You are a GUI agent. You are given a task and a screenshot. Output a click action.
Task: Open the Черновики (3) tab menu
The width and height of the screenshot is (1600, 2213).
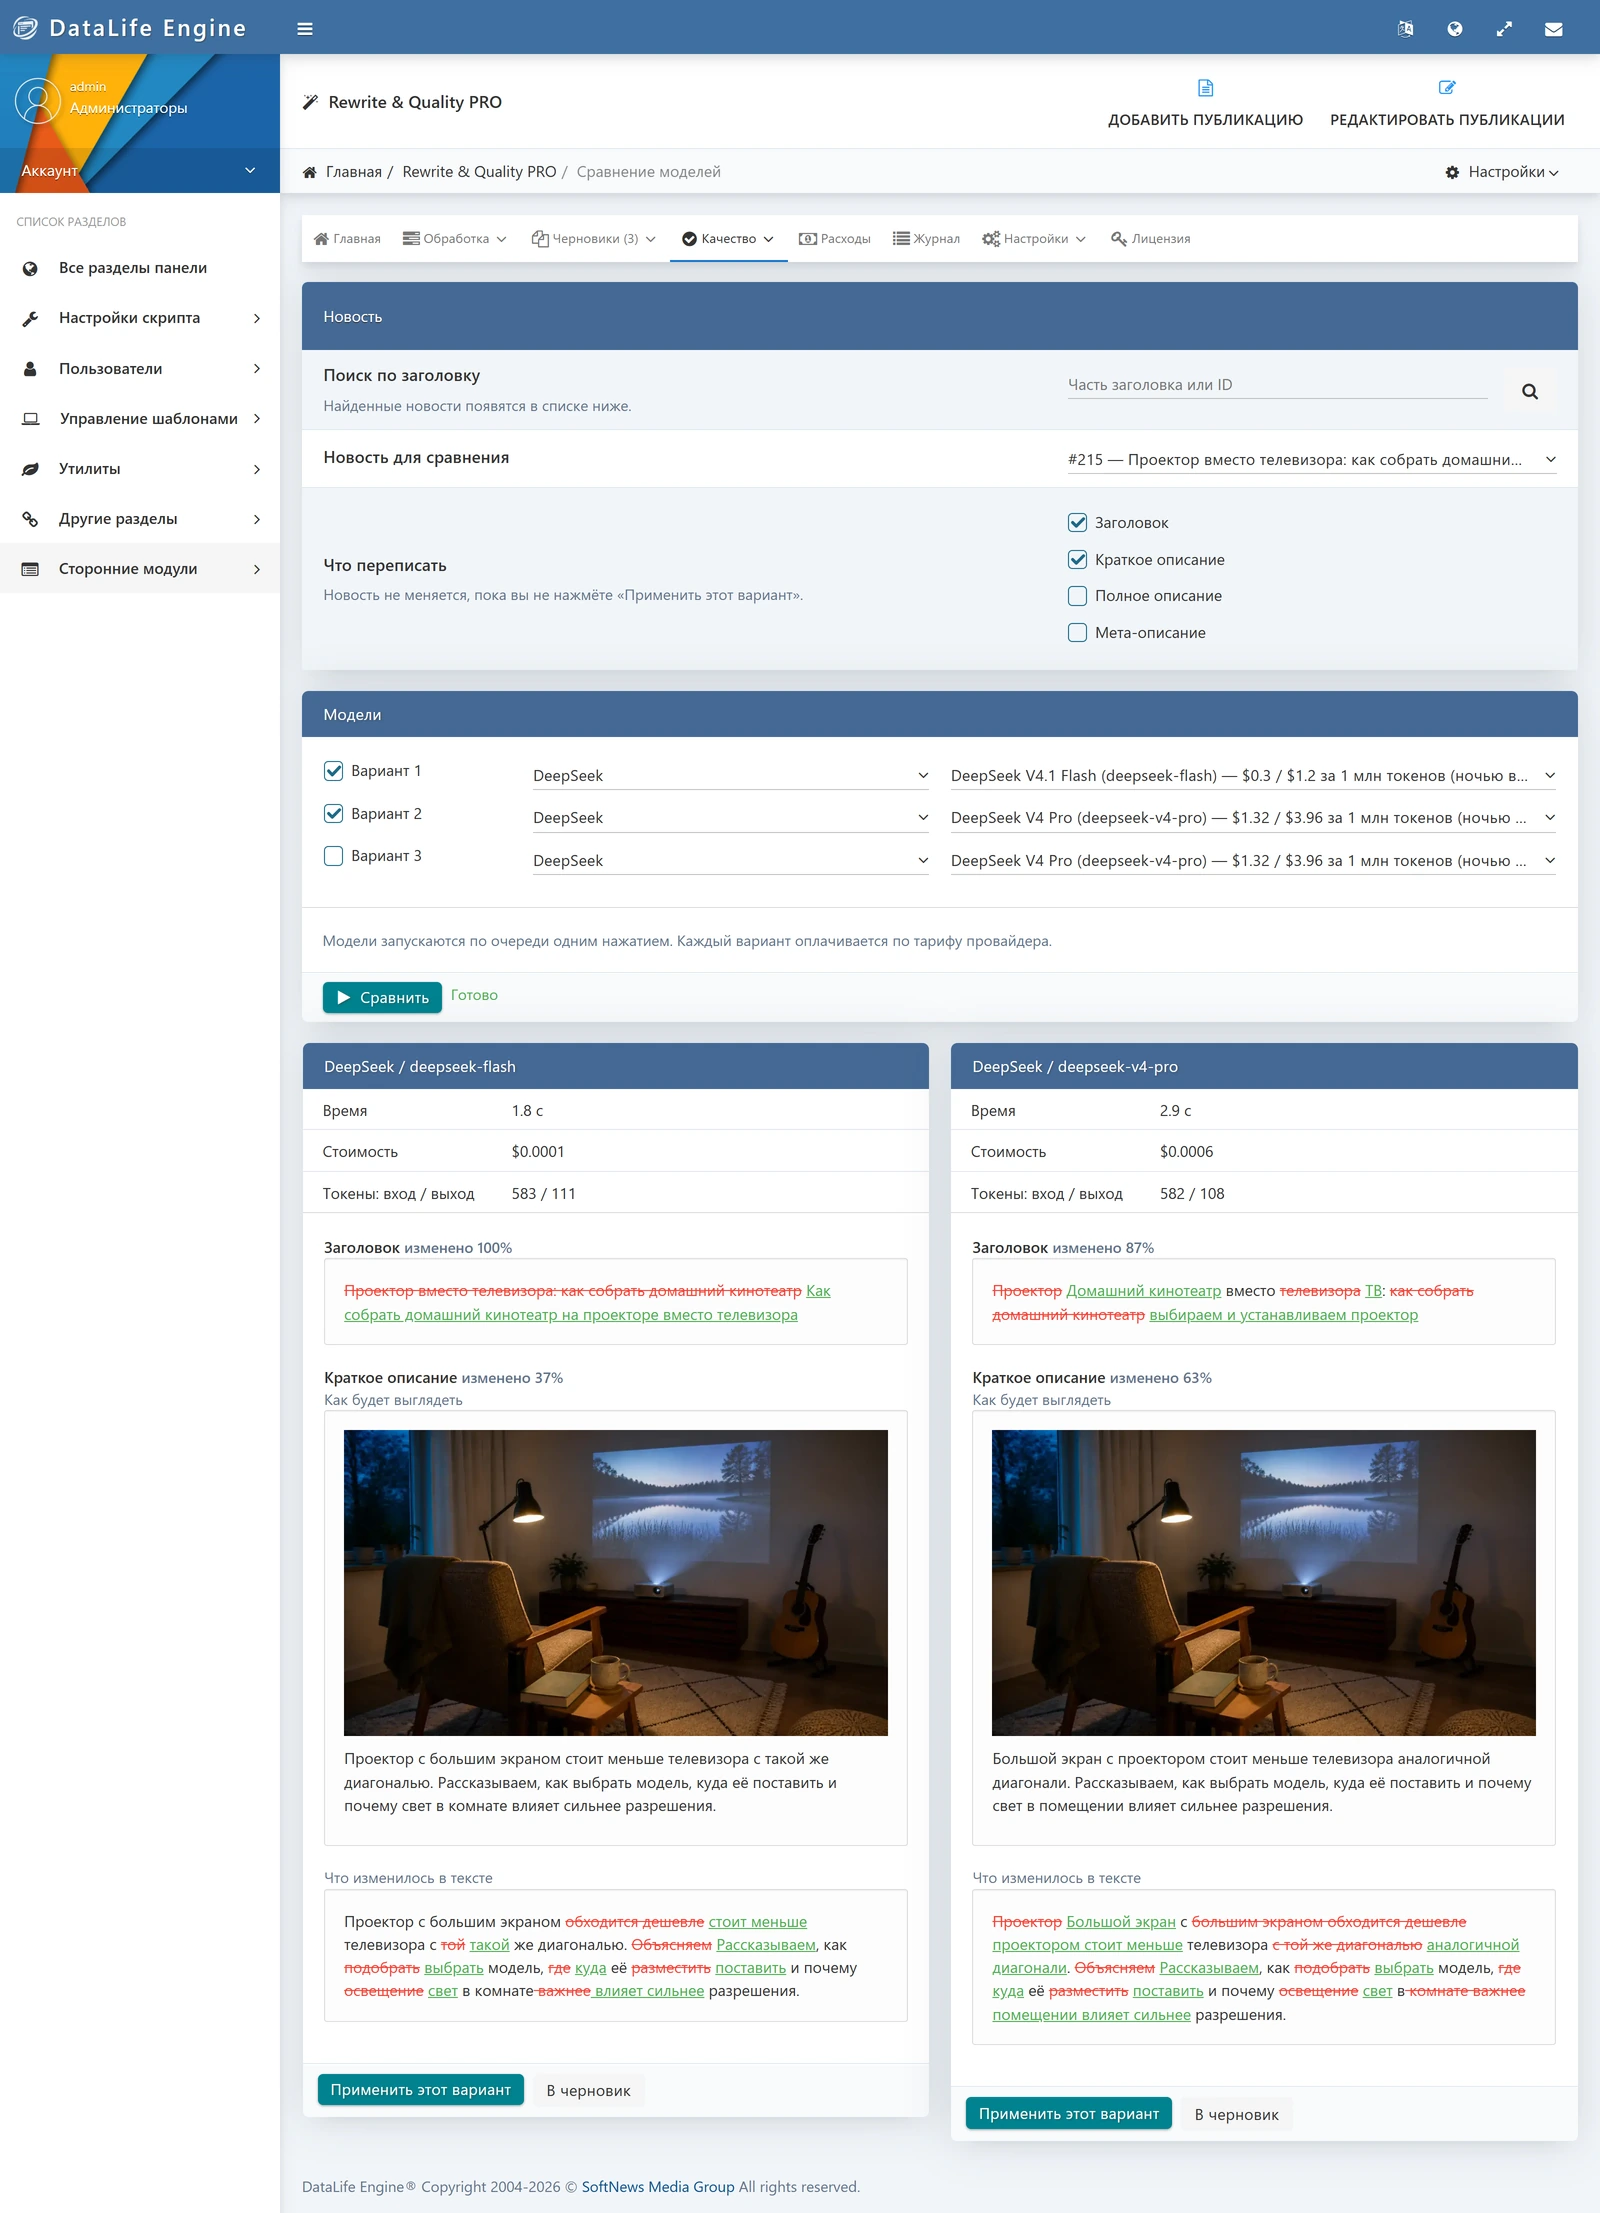pos(594,239)
